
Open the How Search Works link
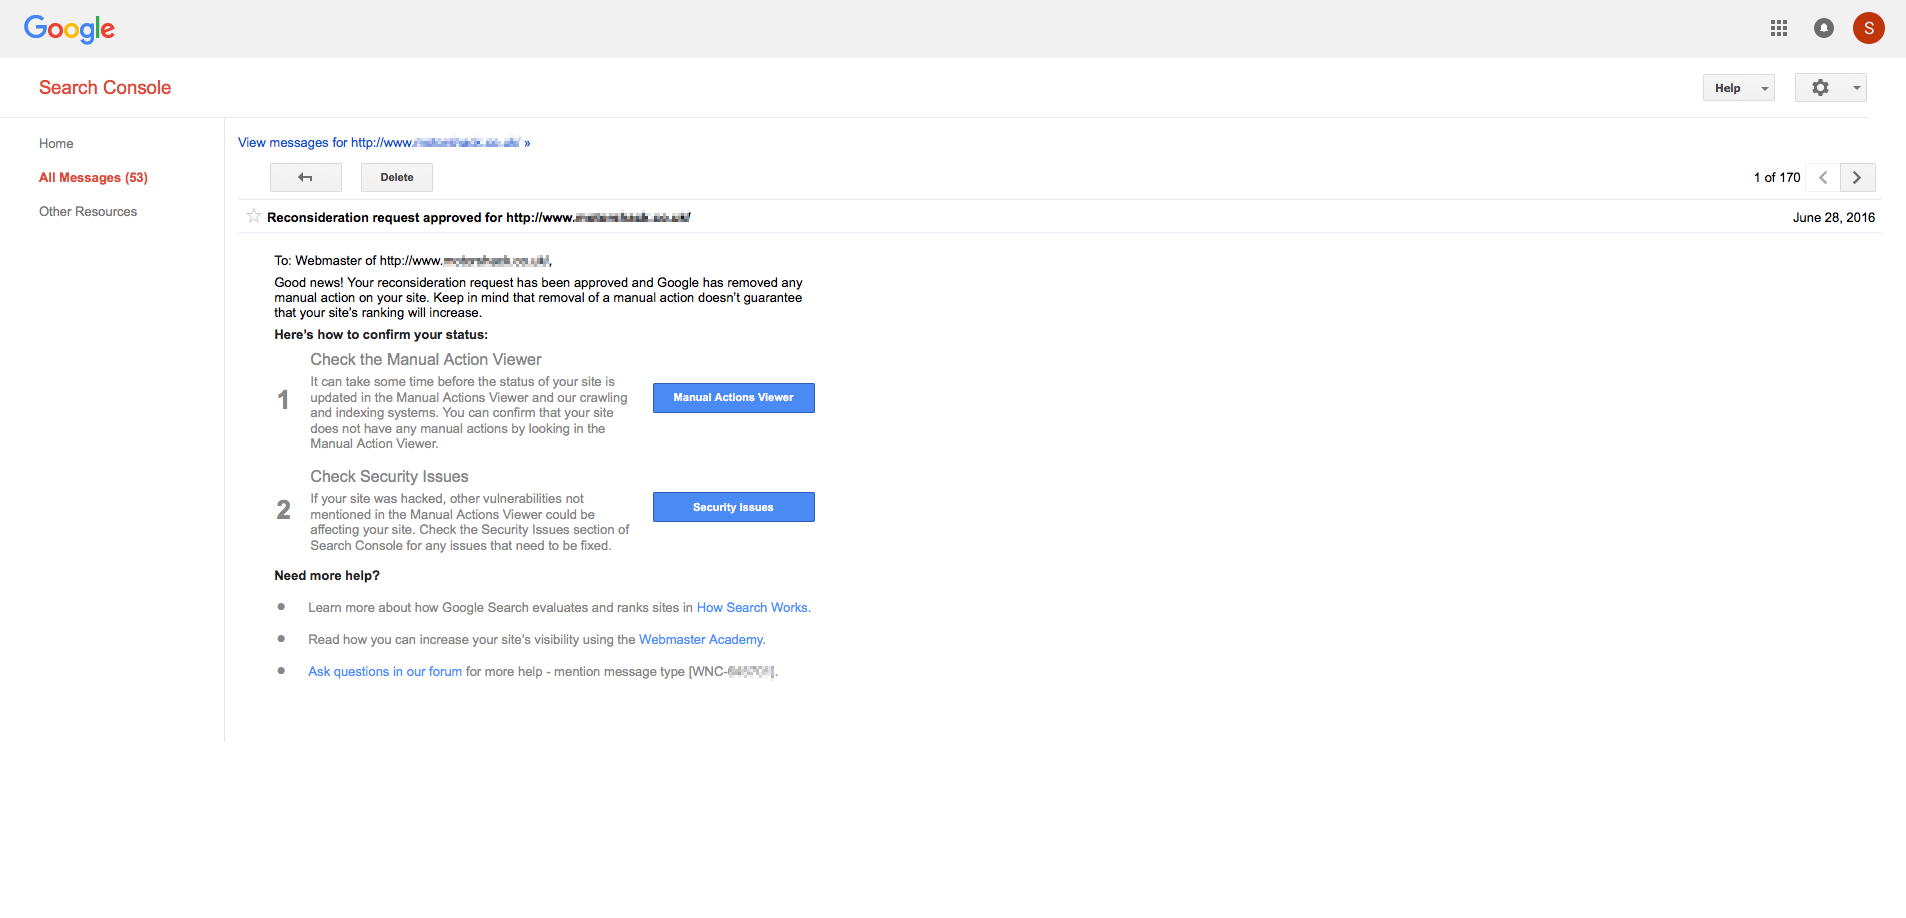click(753, 608)
